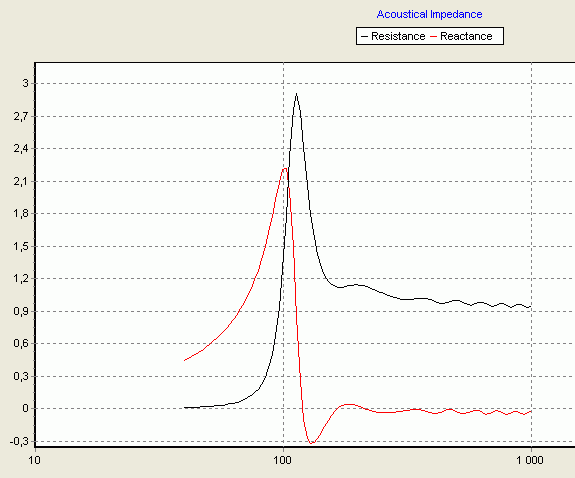
Task: Click the y-axis label 2,4
Action: [x=21, y=149]
